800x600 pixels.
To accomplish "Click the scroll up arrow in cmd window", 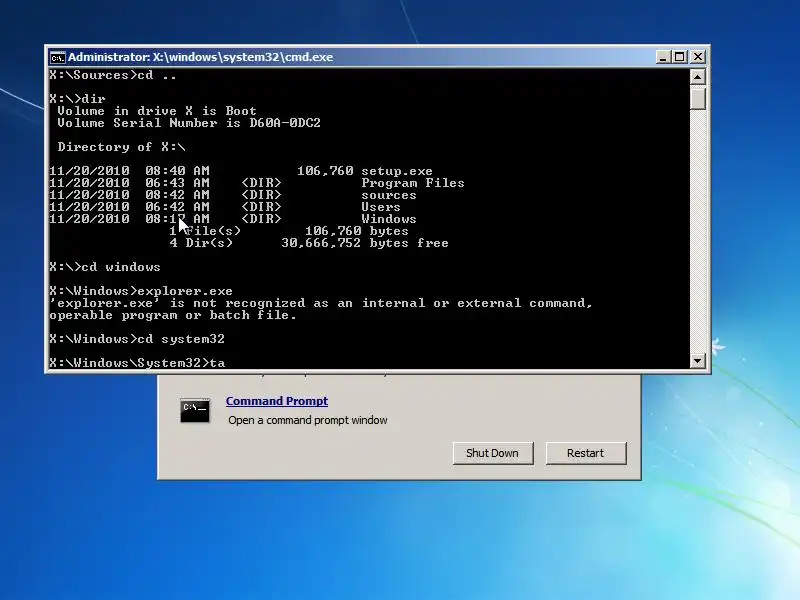I will click(x=697, y=77).
